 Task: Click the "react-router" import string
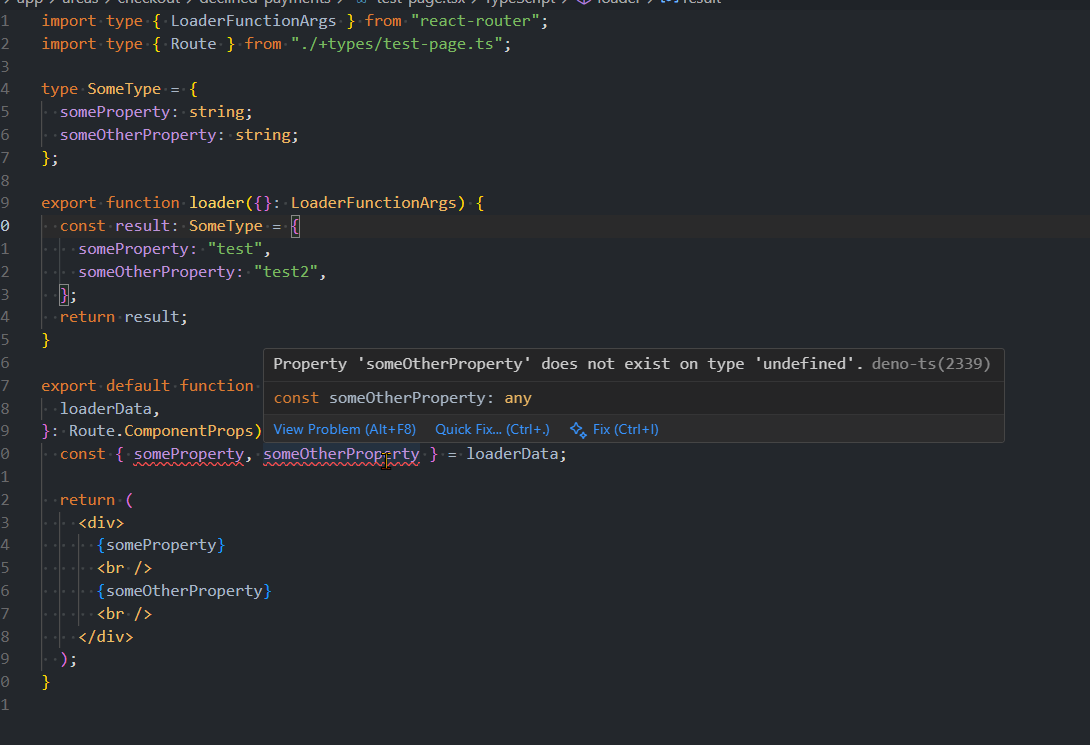pos(475,21)
